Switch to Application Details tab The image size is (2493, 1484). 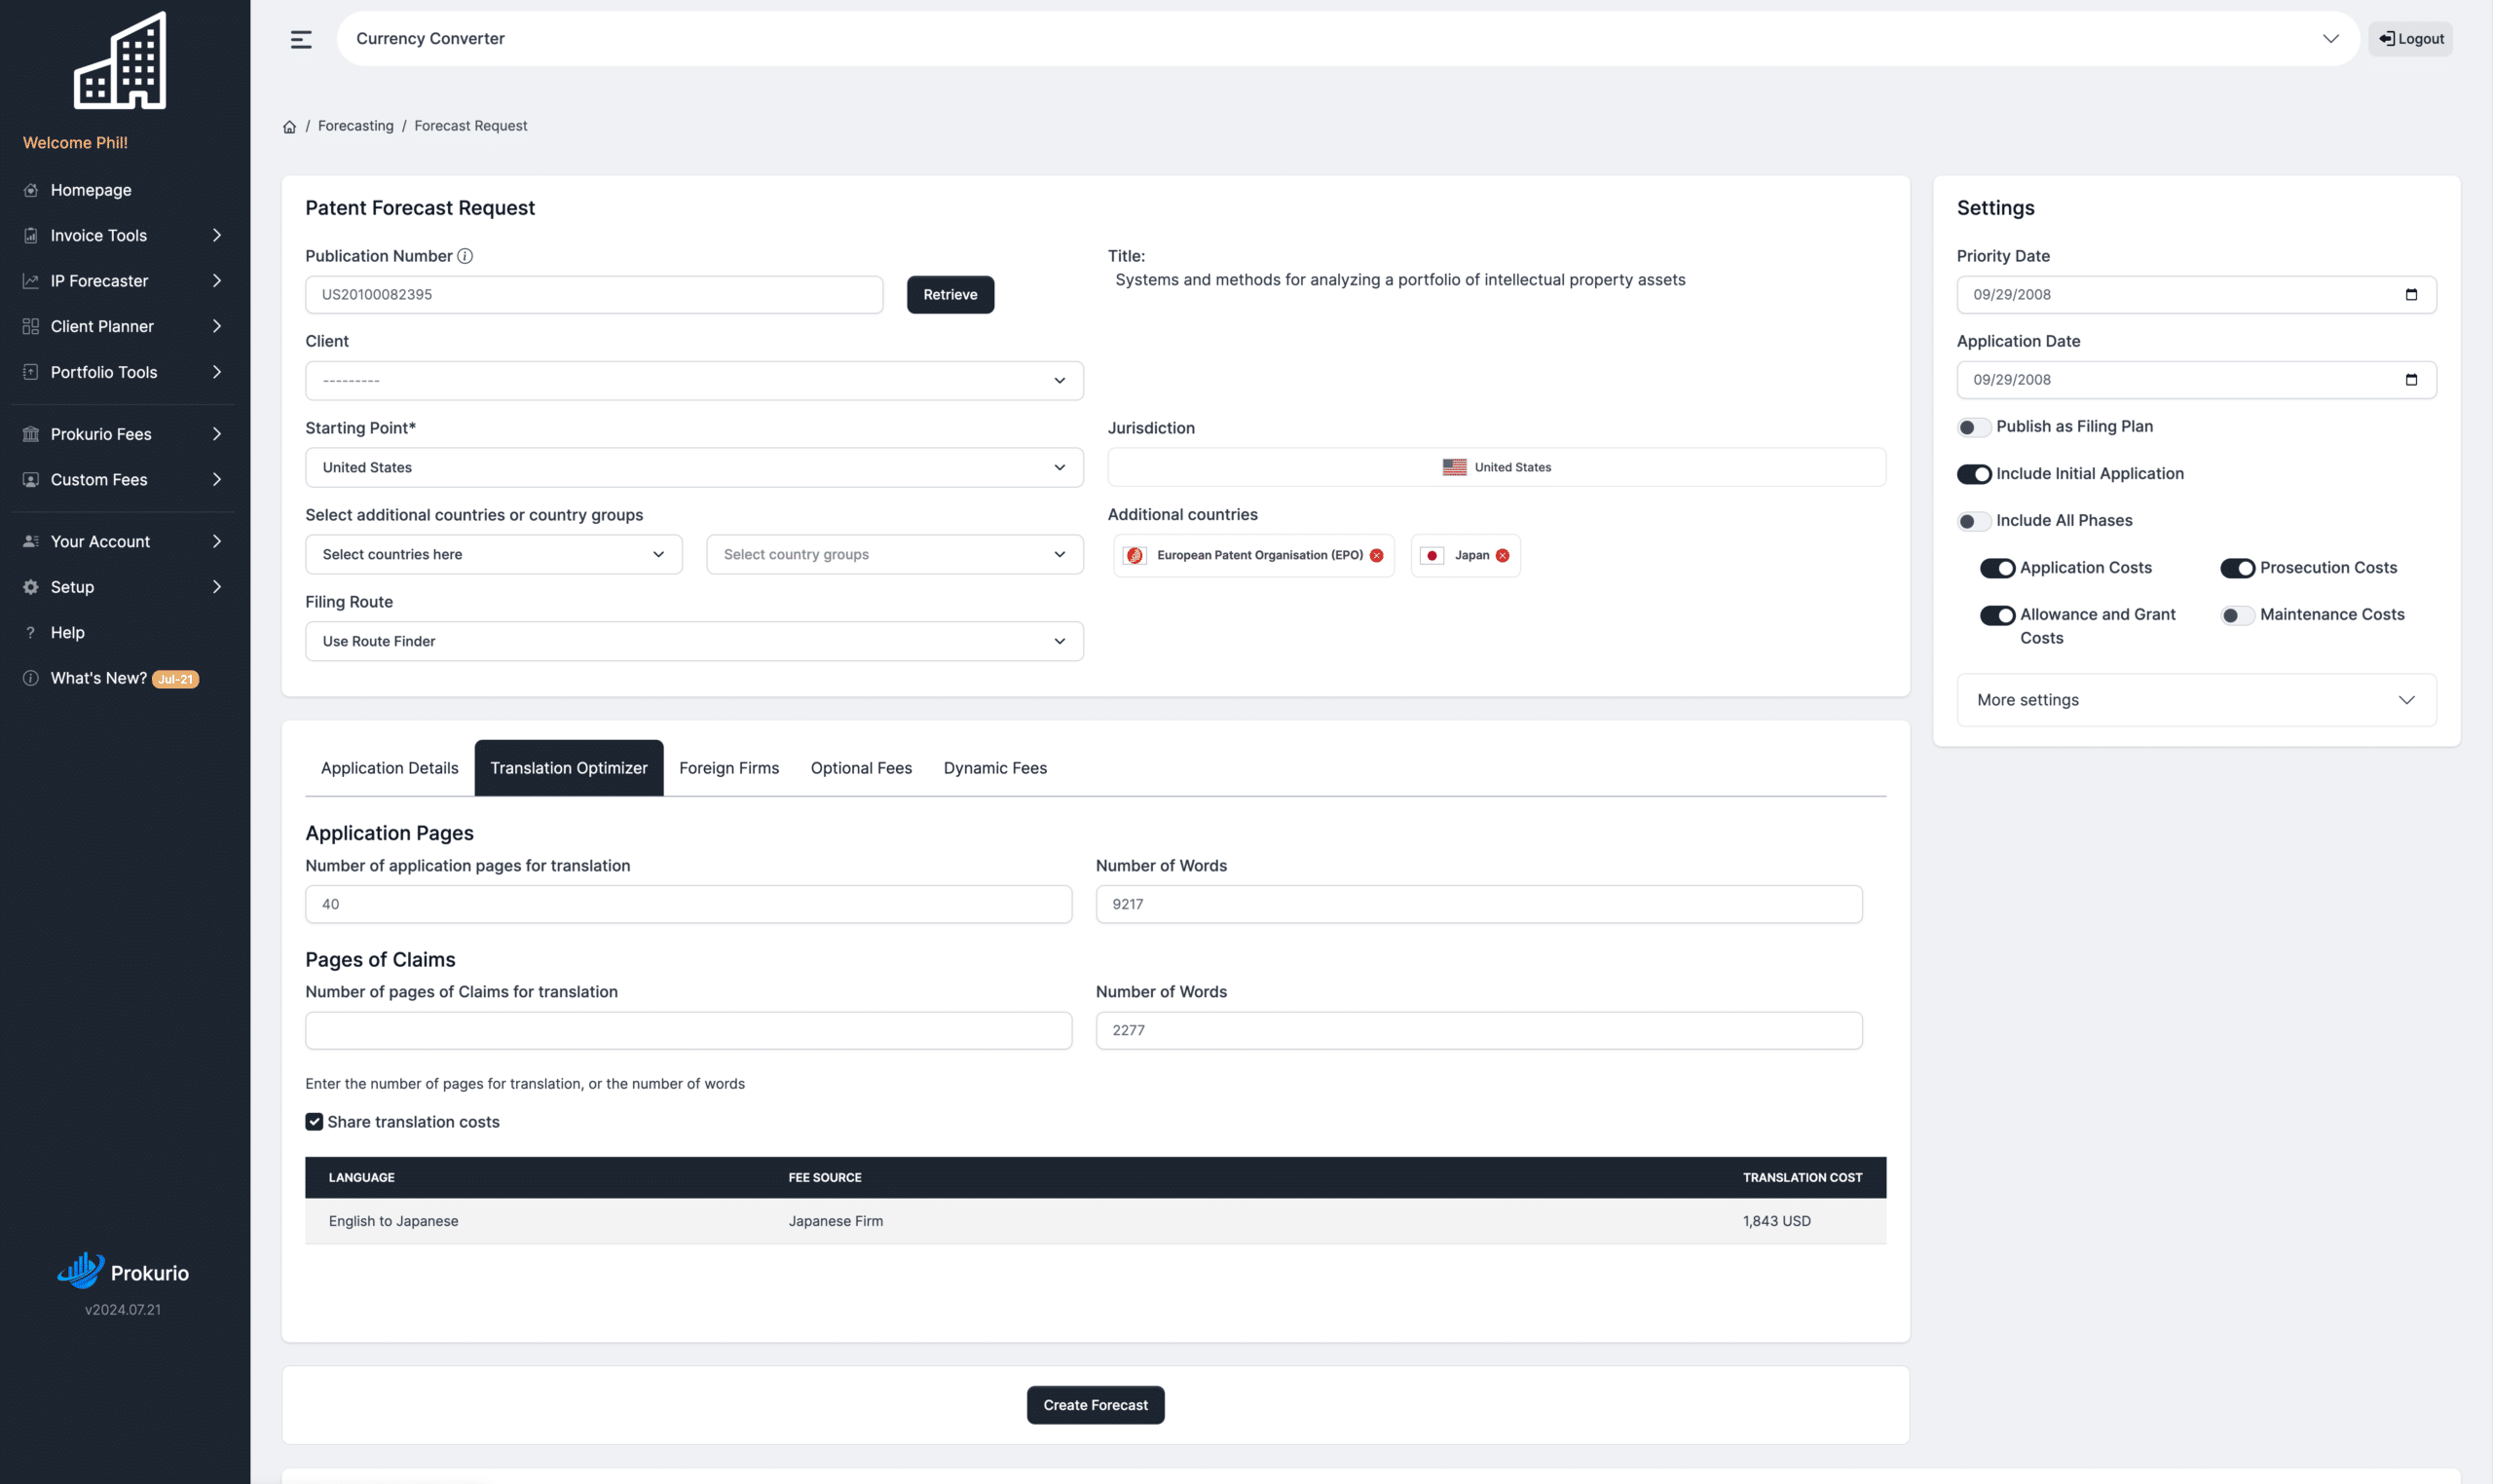[x=389, y=768]
